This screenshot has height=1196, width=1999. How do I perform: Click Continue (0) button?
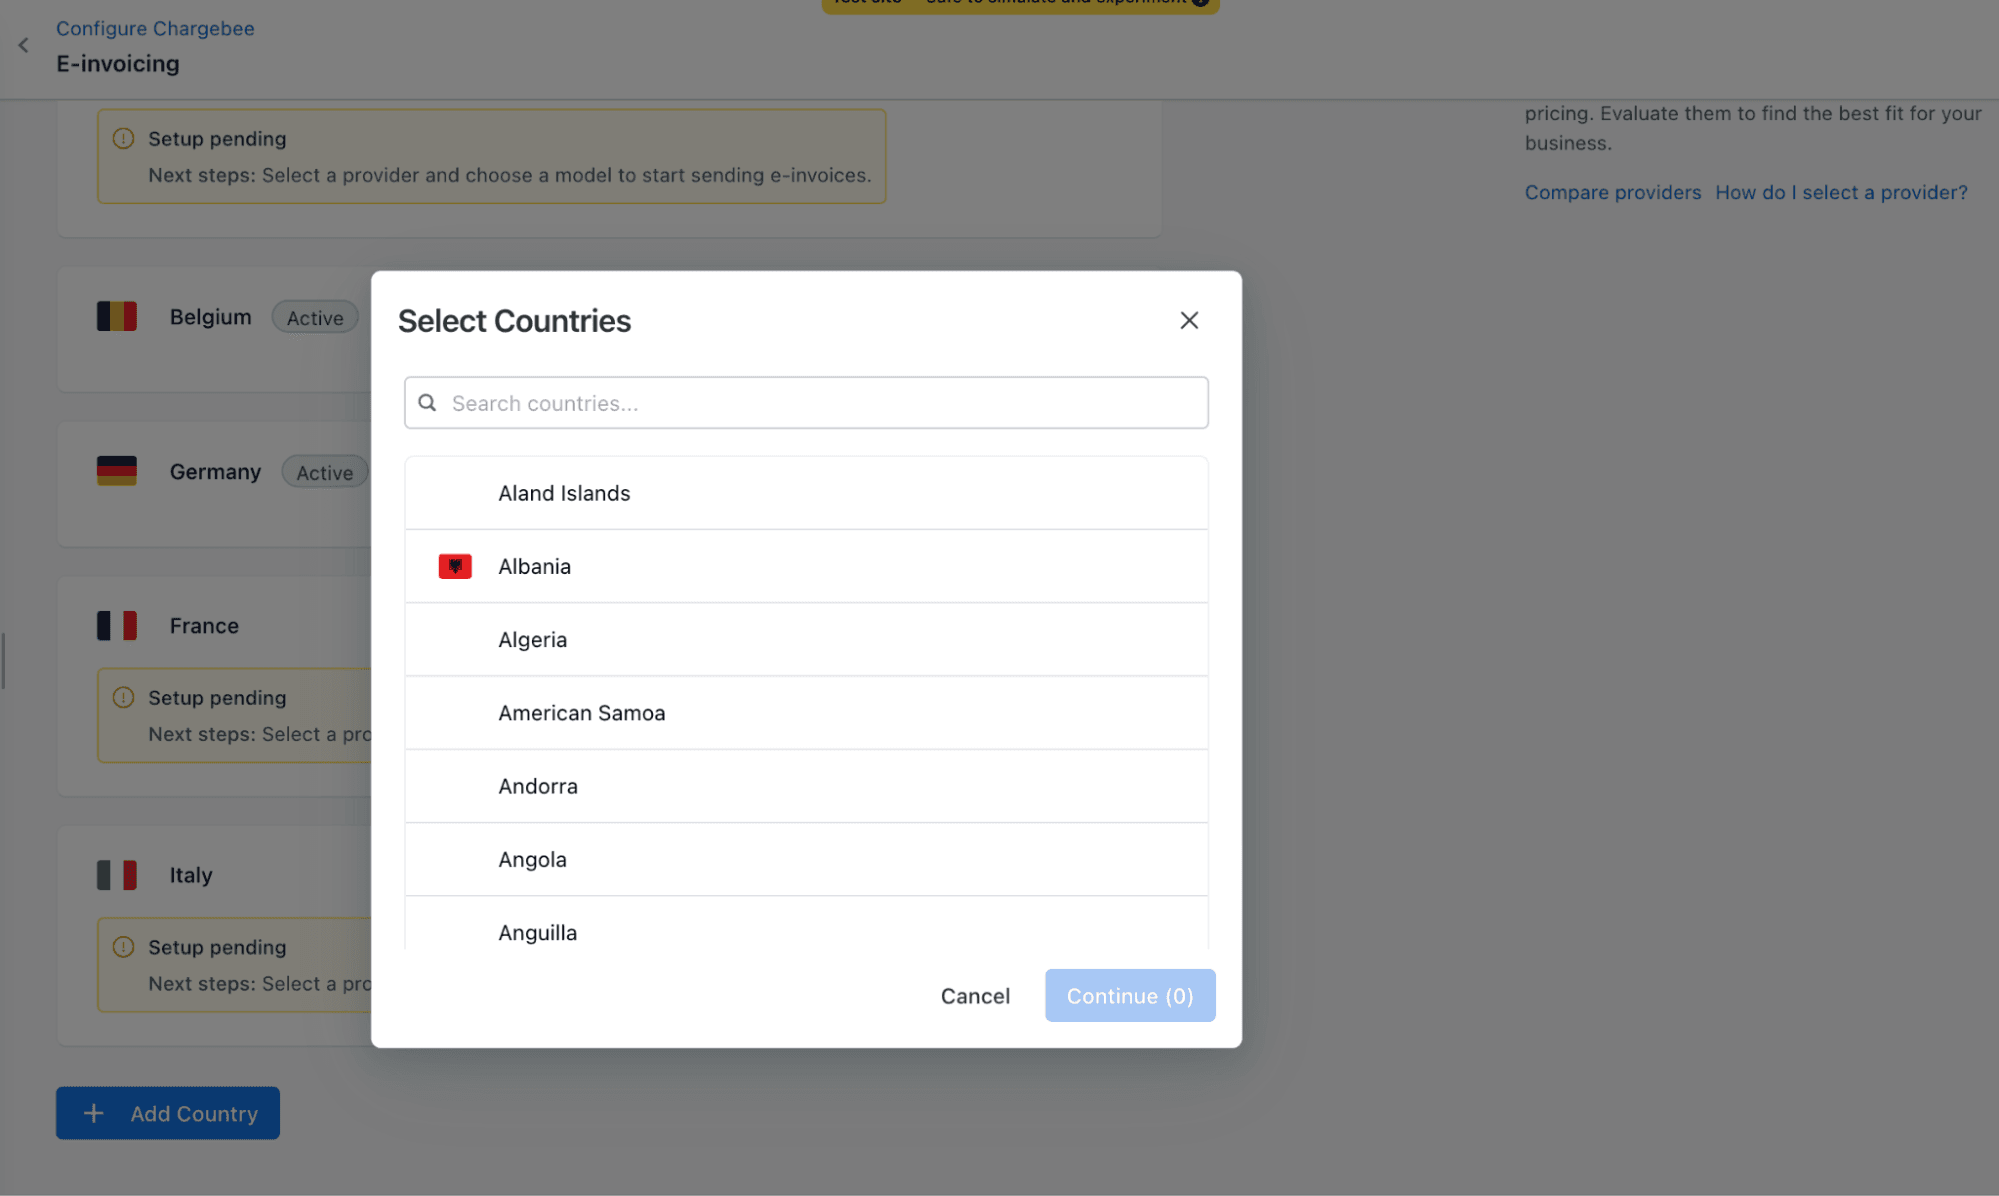[1129, 996]
